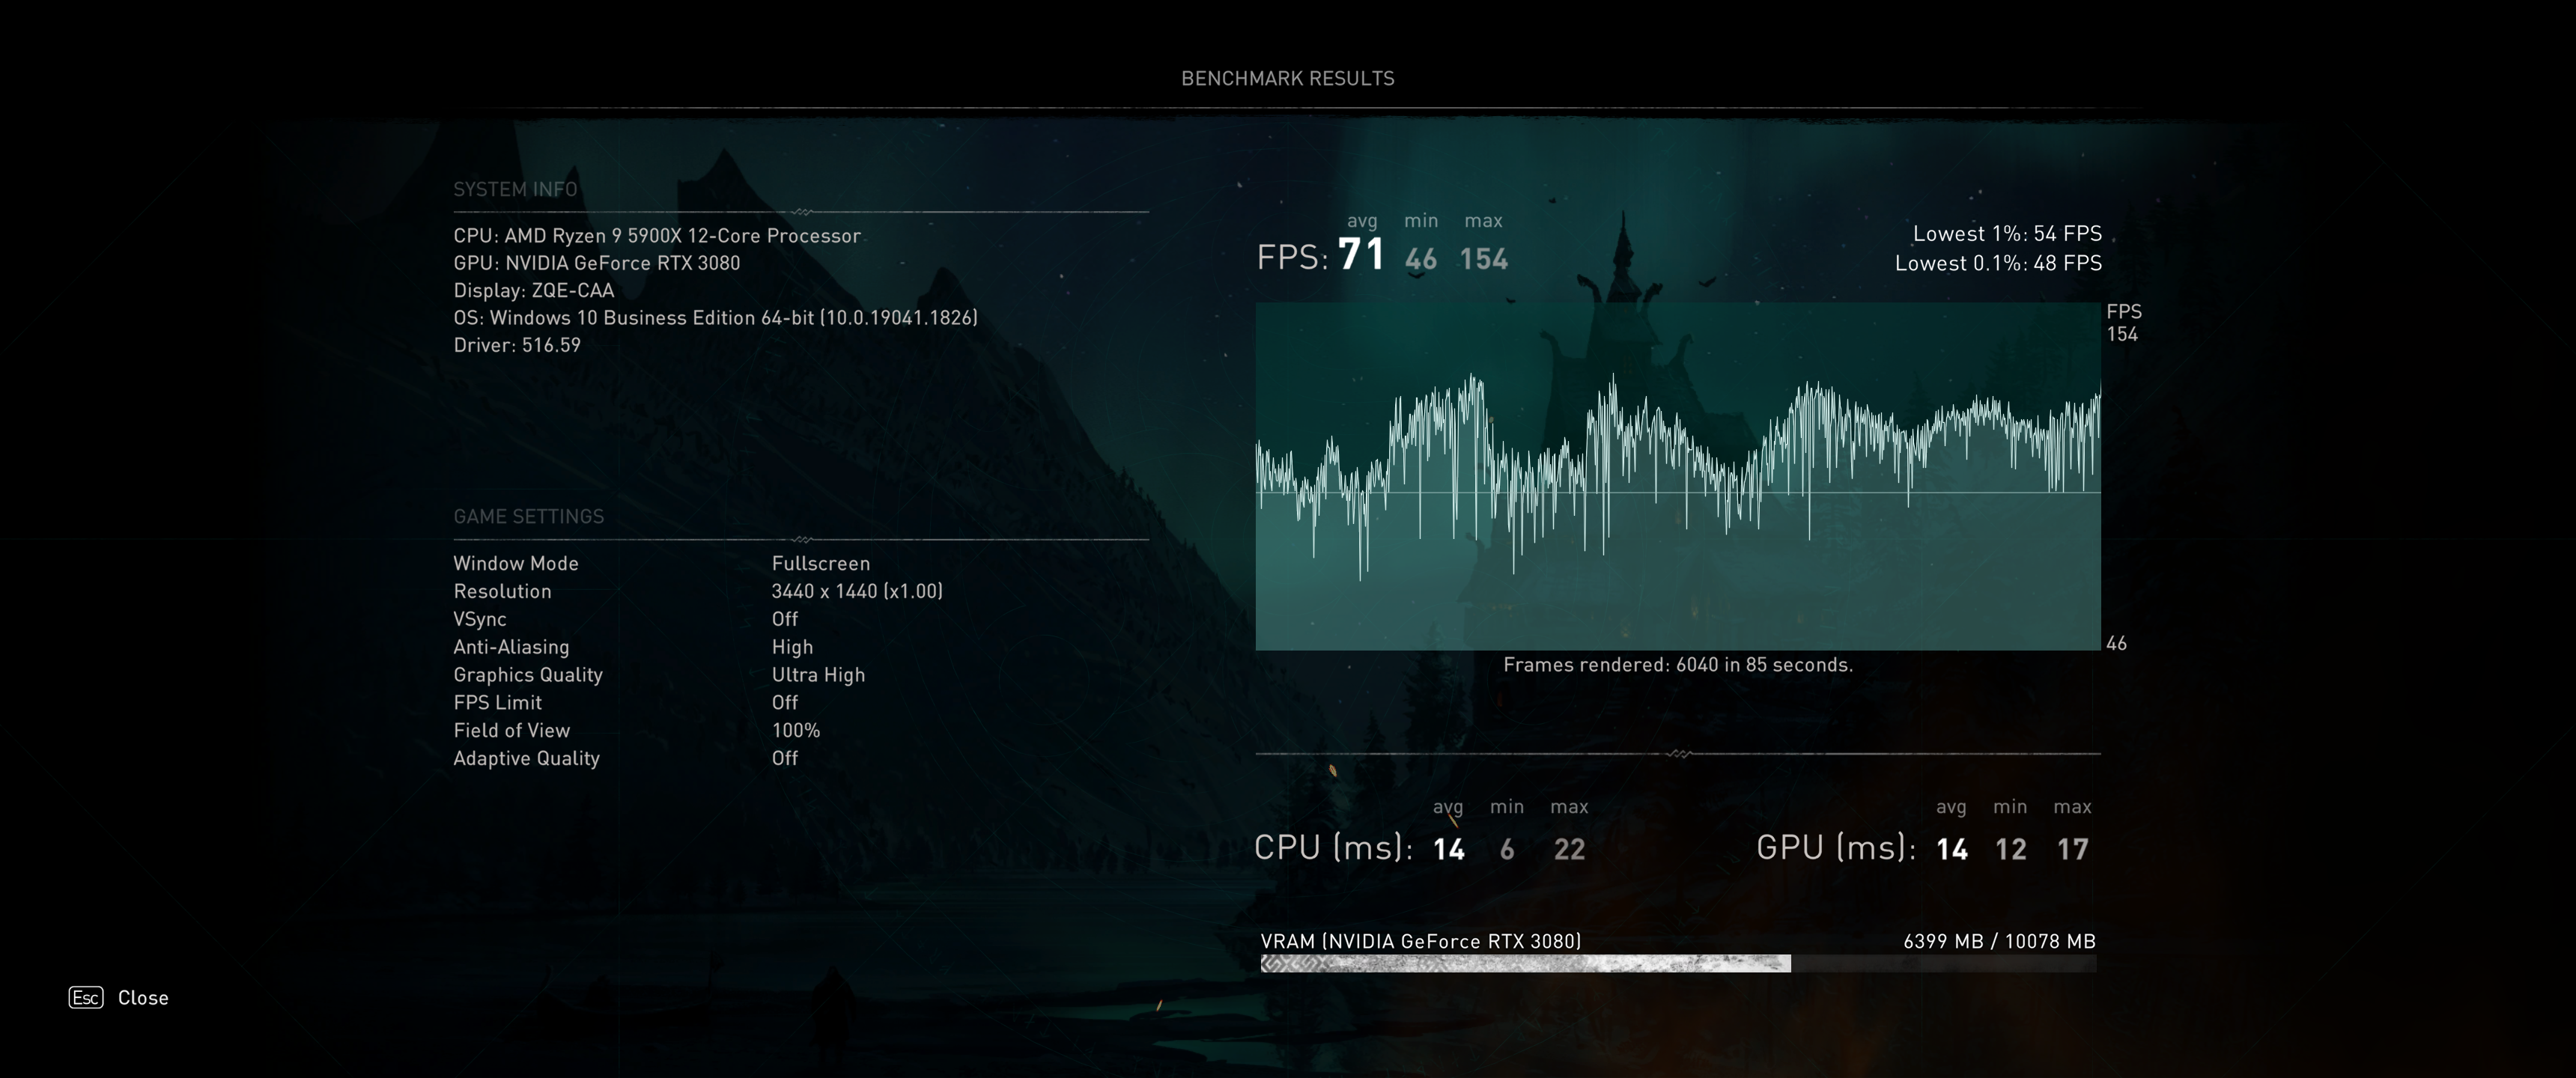Click the GPU NVIDIA GeForce RTX 3080 line
Viewport: 2576px width, 1078px height.
[x=596, y=263]
